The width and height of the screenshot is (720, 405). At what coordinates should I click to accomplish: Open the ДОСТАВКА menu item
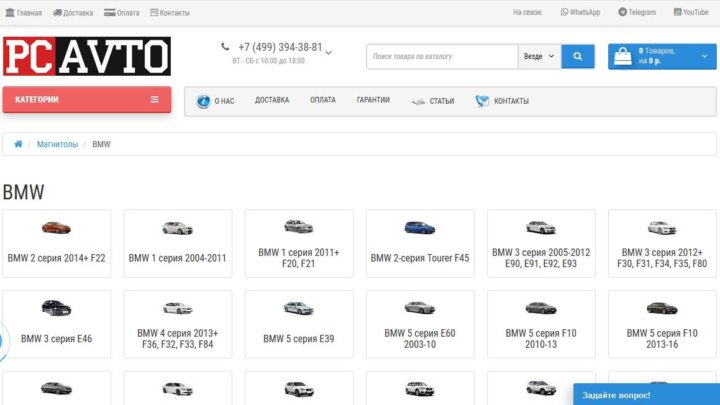click(272, 100)
